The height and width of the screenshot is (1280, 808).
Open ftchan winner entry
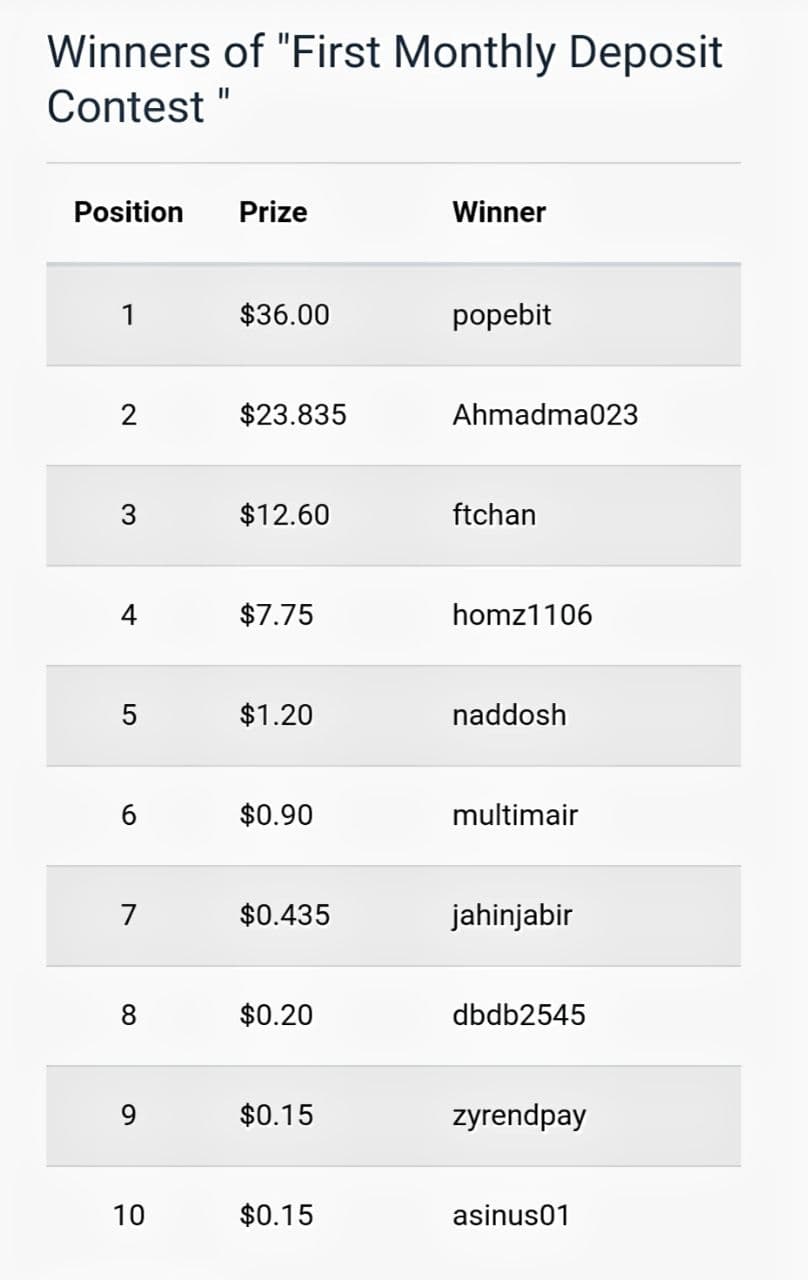[494, 515]
